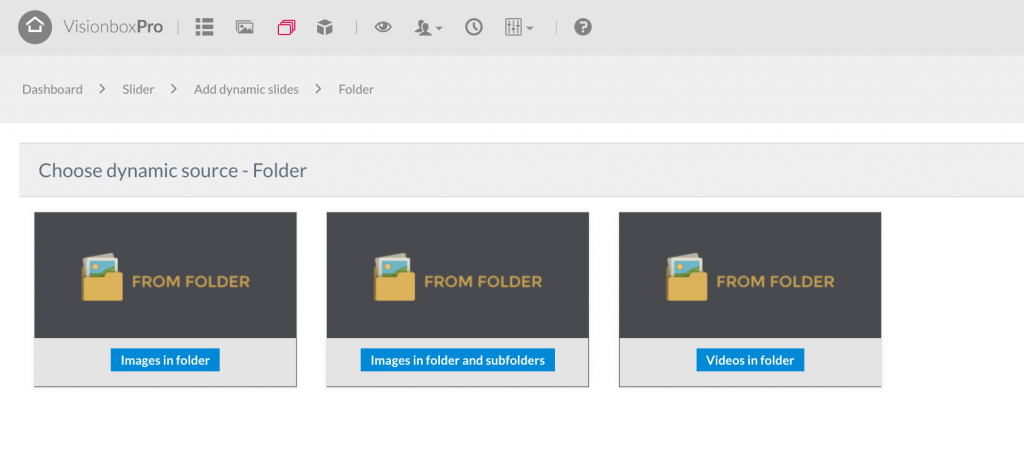
Task: Open the 3D box icon in the toolbar
Action: (x=325, y=27)
